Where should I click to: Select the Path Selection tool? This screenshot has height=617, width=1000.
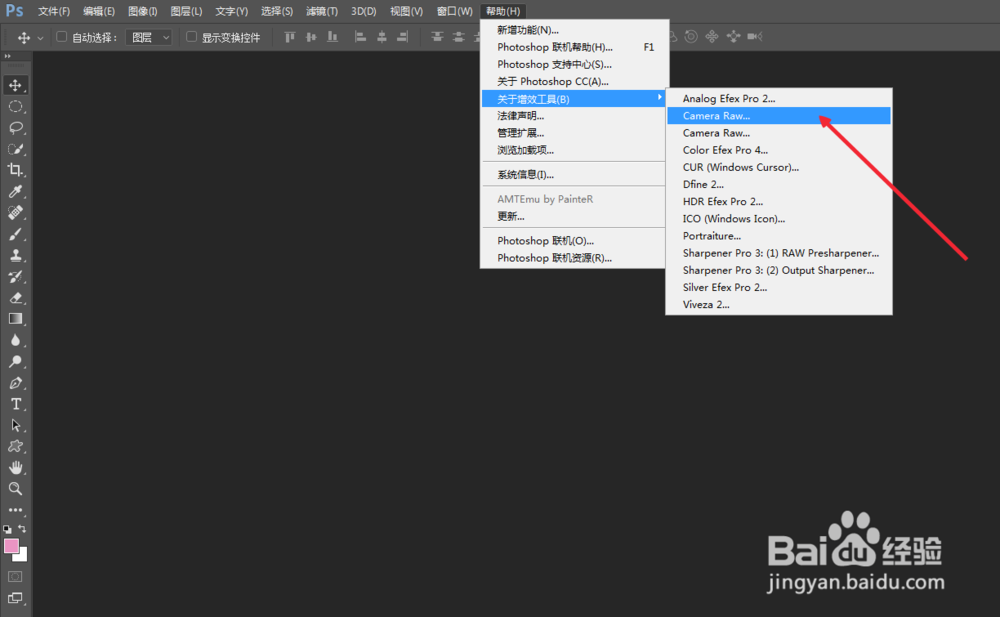tap(15, 425)
